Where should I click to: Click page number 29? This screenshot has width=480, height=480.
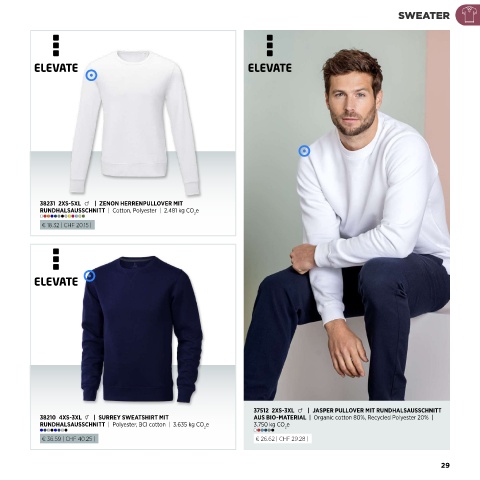(x=445, y=465)
